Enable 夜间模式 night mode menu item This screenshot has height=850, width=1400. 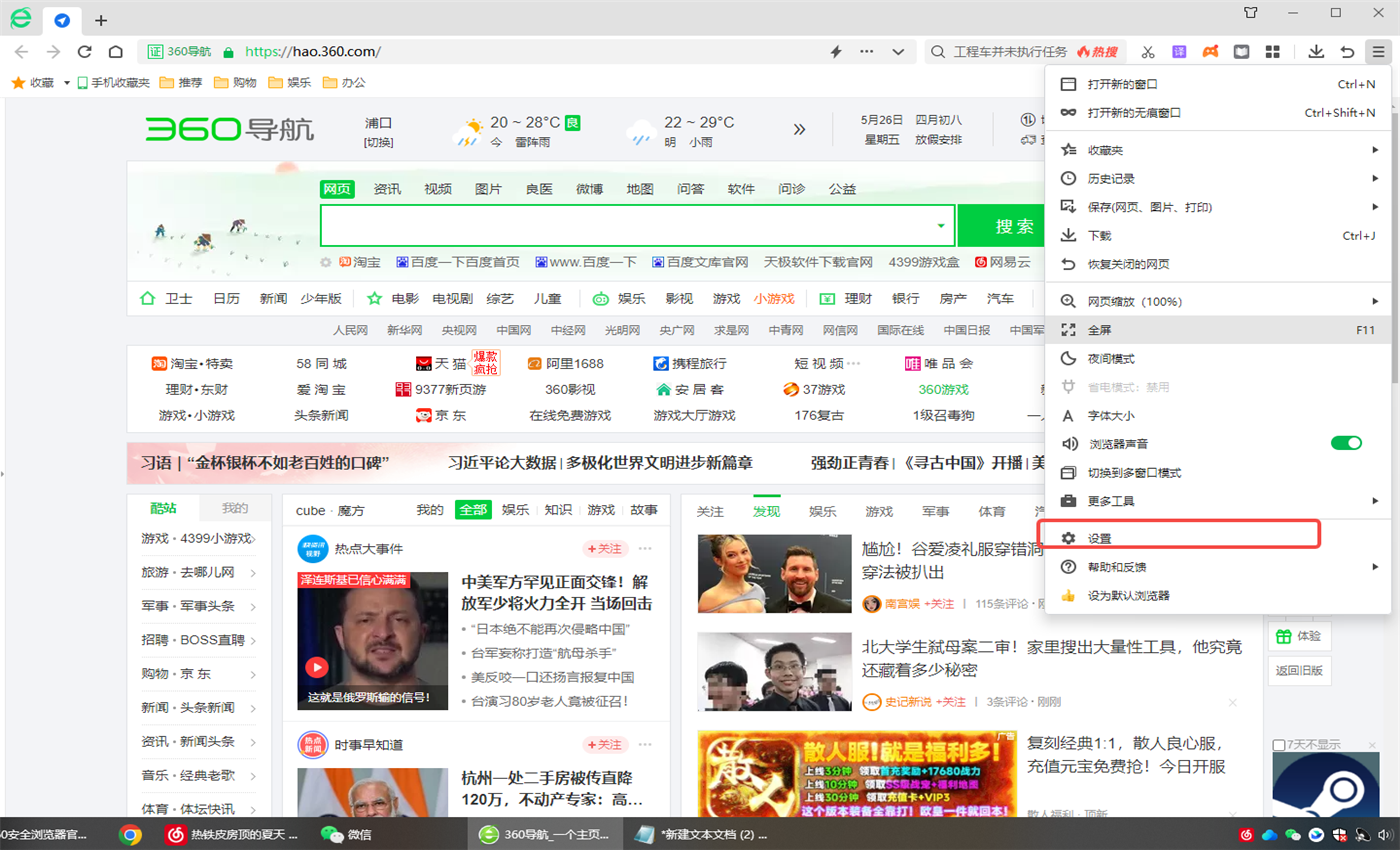[x=1218, y=358]
